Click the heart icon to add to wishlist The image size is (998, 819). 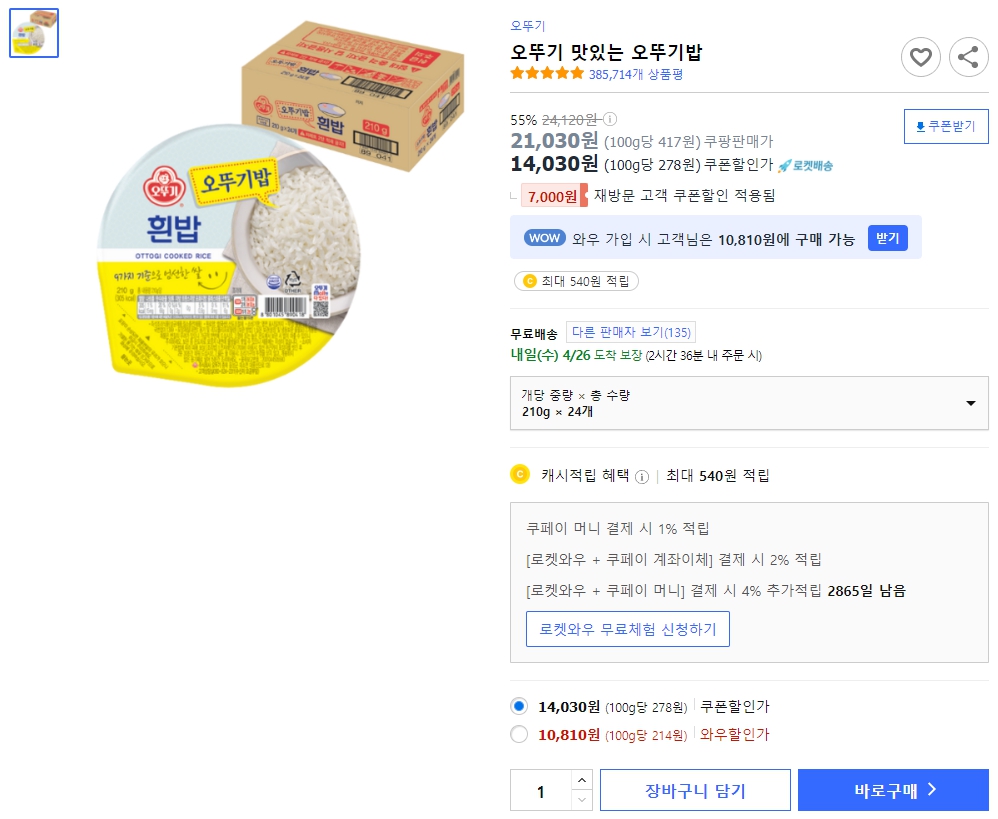(921, 57)
